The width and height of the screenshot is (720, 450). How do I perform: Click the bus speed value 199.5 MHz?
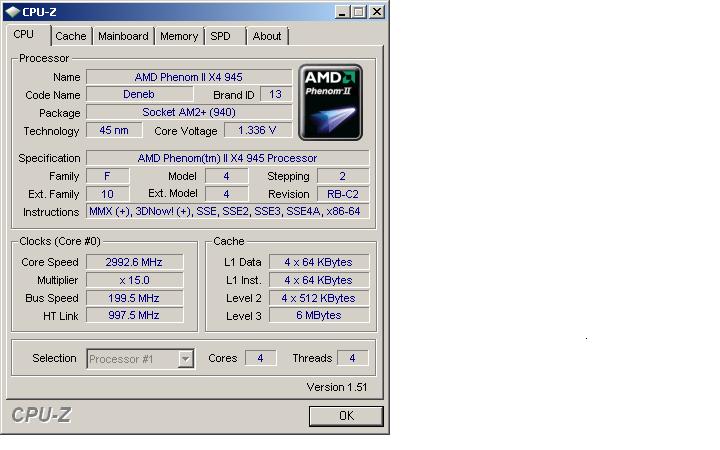click(x=134, y=298)
